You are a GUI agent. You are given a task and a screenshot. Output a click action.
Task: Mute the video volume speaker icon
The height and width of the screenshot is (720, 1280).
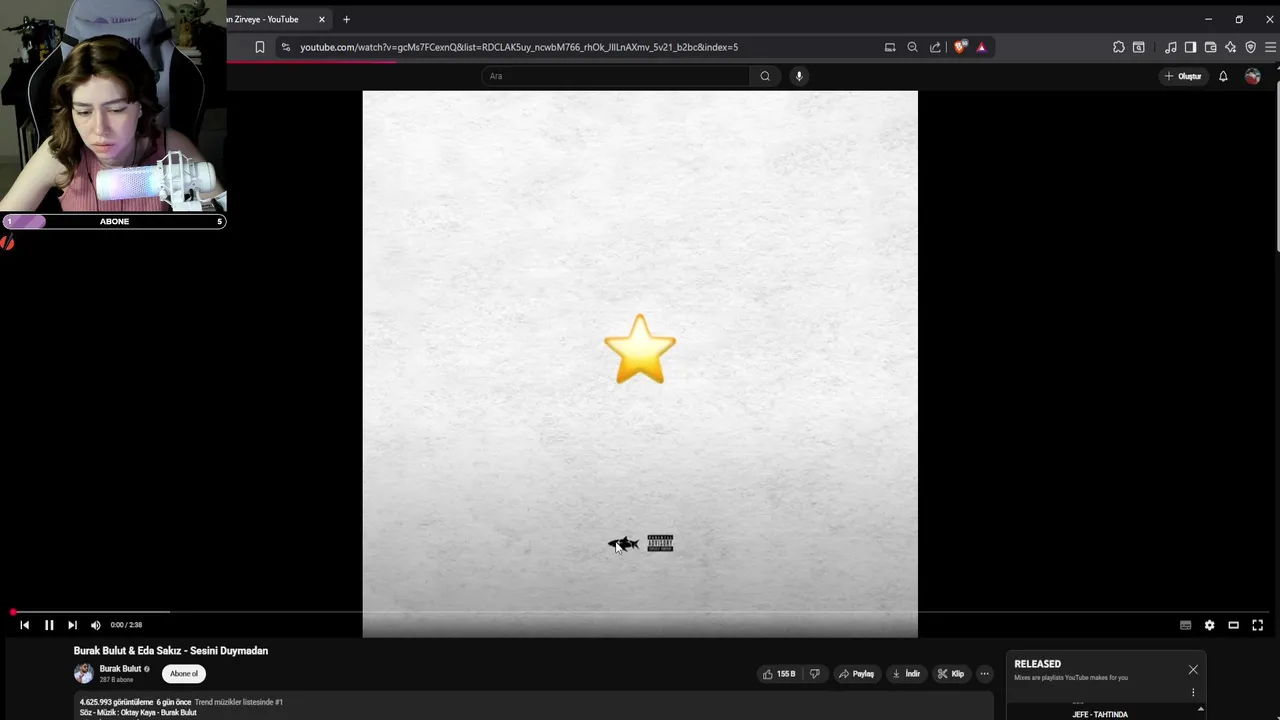(x=96, y=625)
